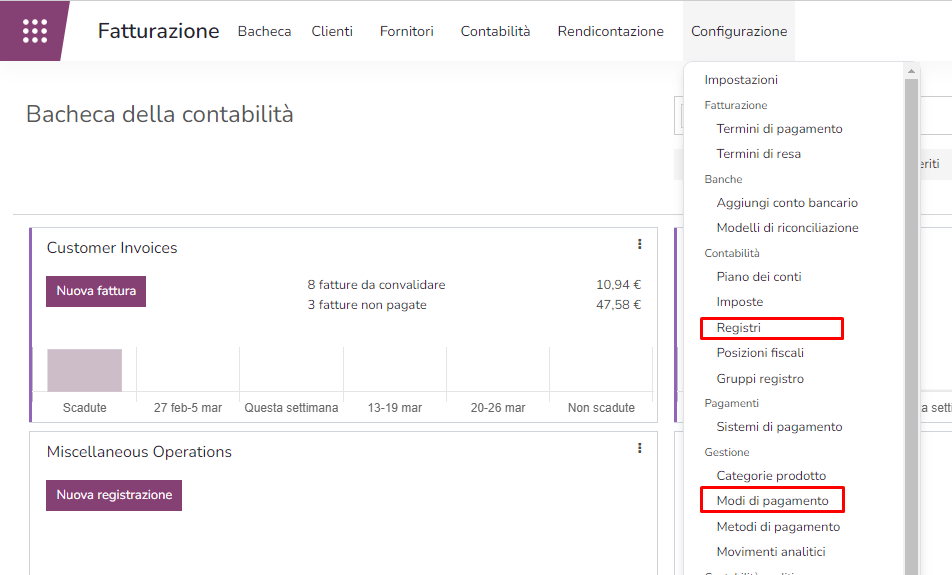Expand the Contabilità top menu
Screen dimensions: 952x575
(495, 31)
